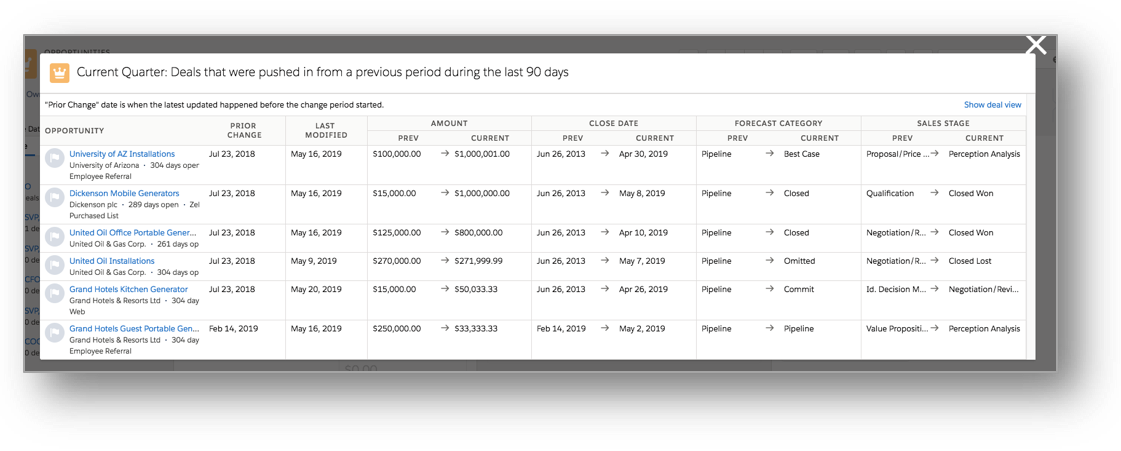Click the $33,333.33 current amount cell
The width and height of the screenshot is (1121, 451).
476,328
